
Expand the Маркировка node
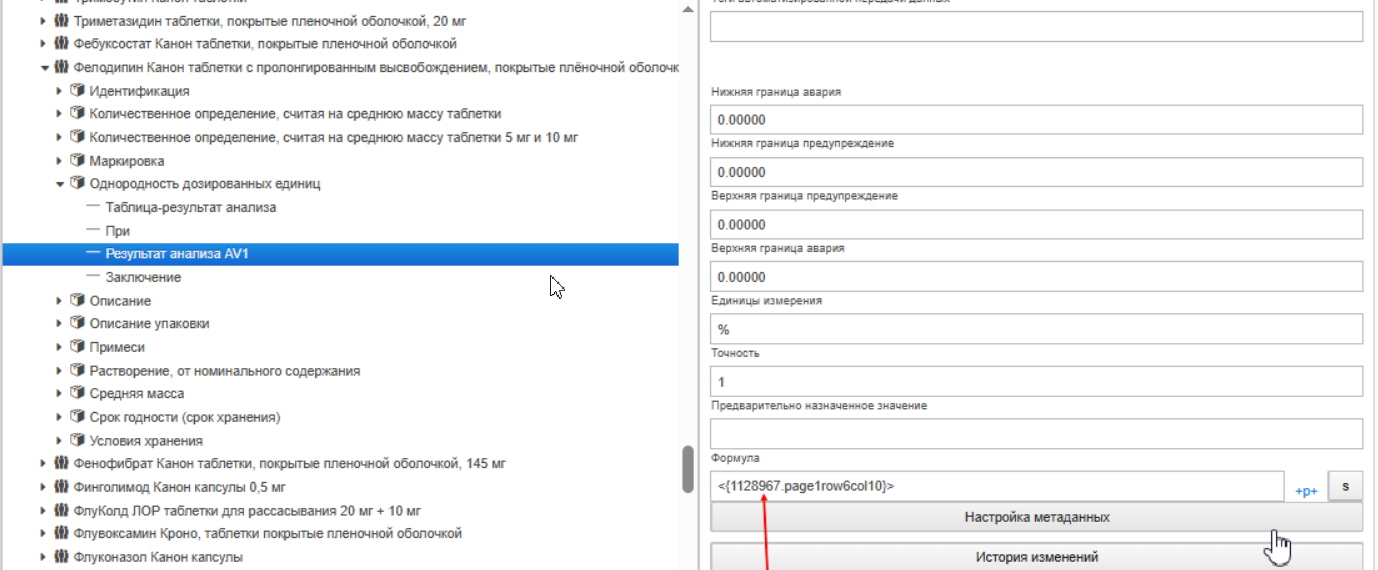click(60, 161)
